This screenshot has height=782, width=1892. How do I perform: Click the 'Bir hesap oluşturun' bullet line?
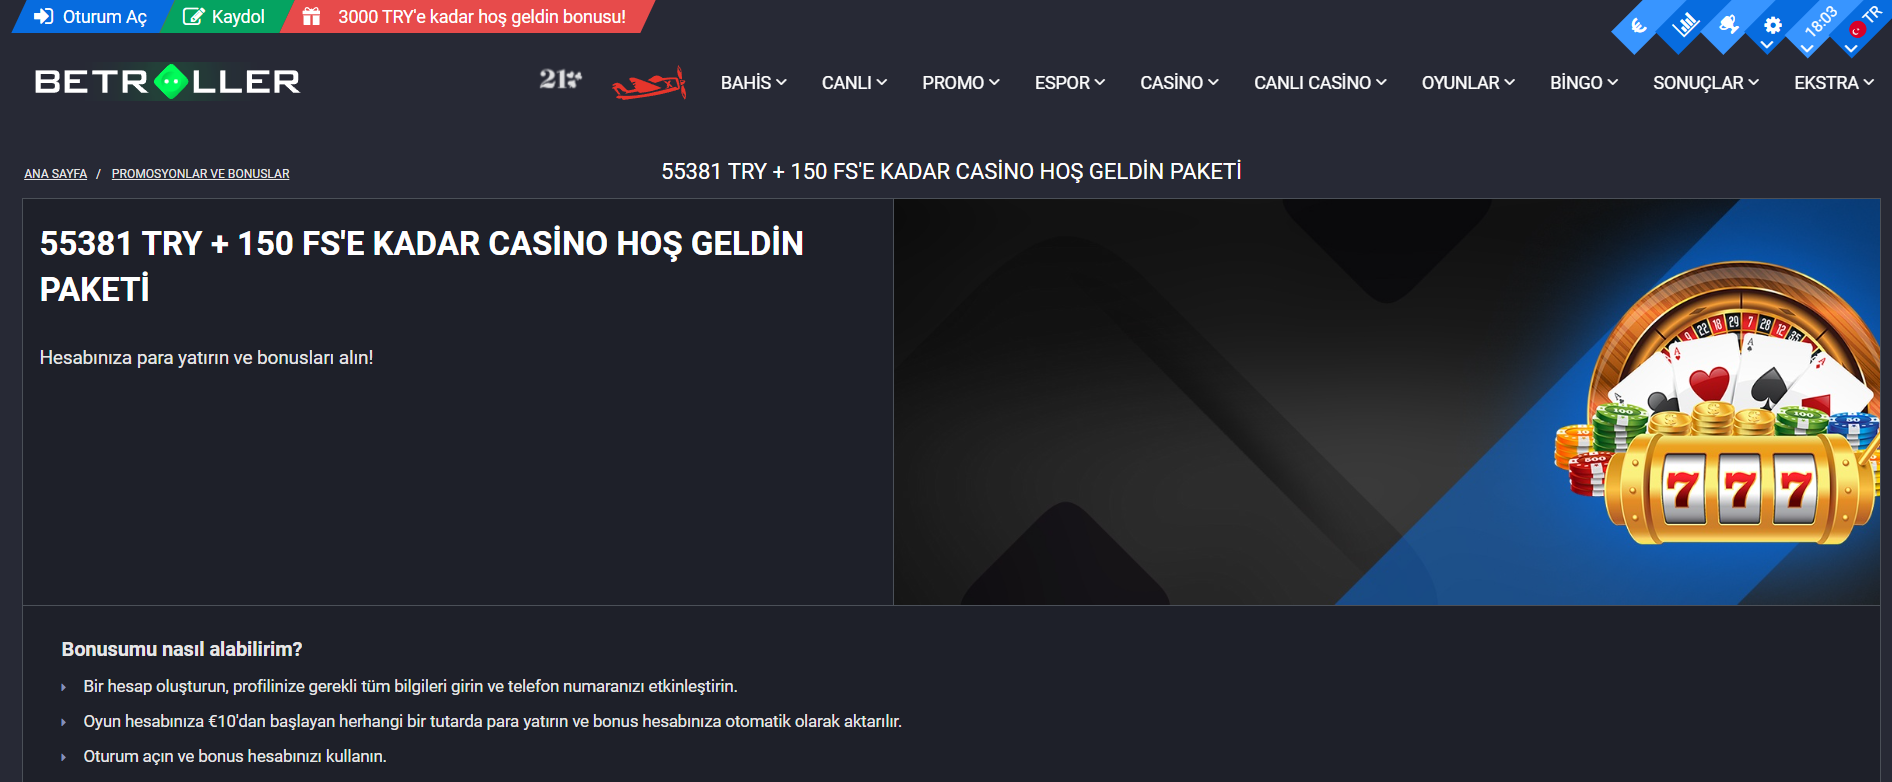[410, 686]
